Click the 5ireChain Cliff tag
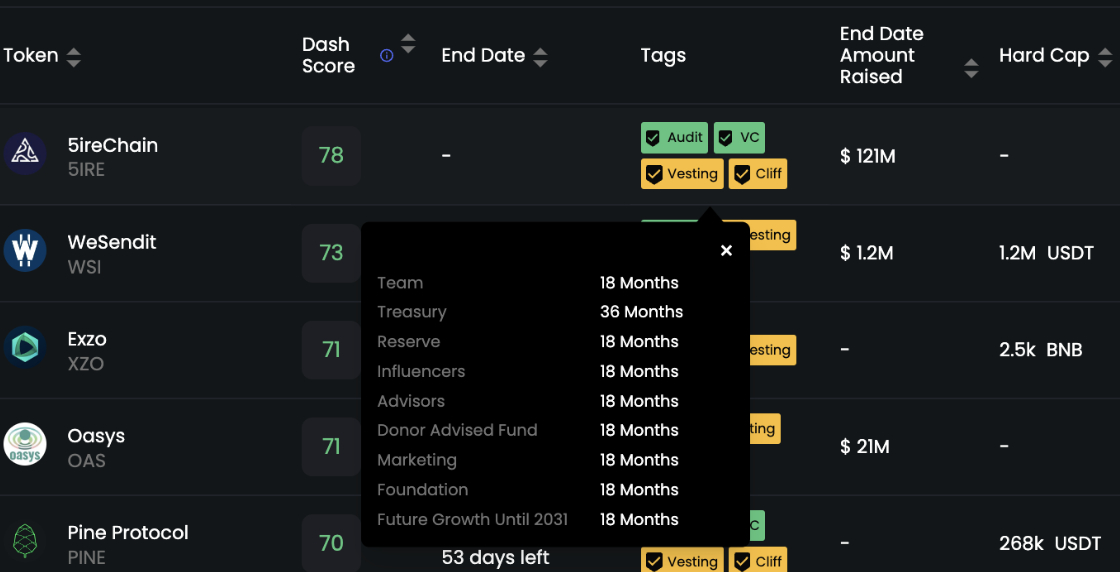 coord(758,174)
